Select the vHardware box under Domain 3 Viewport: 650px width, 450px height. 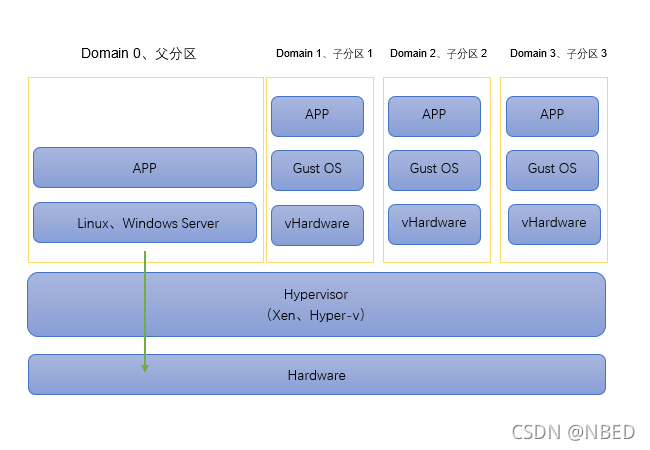554,224
